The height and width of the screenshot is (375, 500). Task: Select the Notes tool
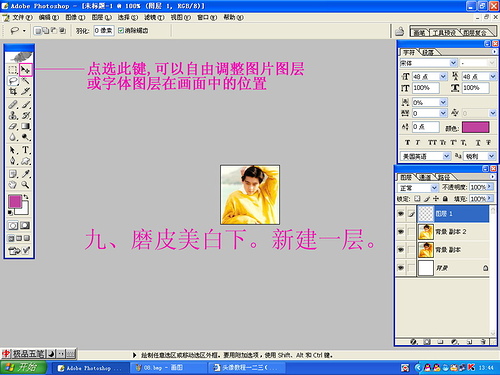(x=13, y=174)
